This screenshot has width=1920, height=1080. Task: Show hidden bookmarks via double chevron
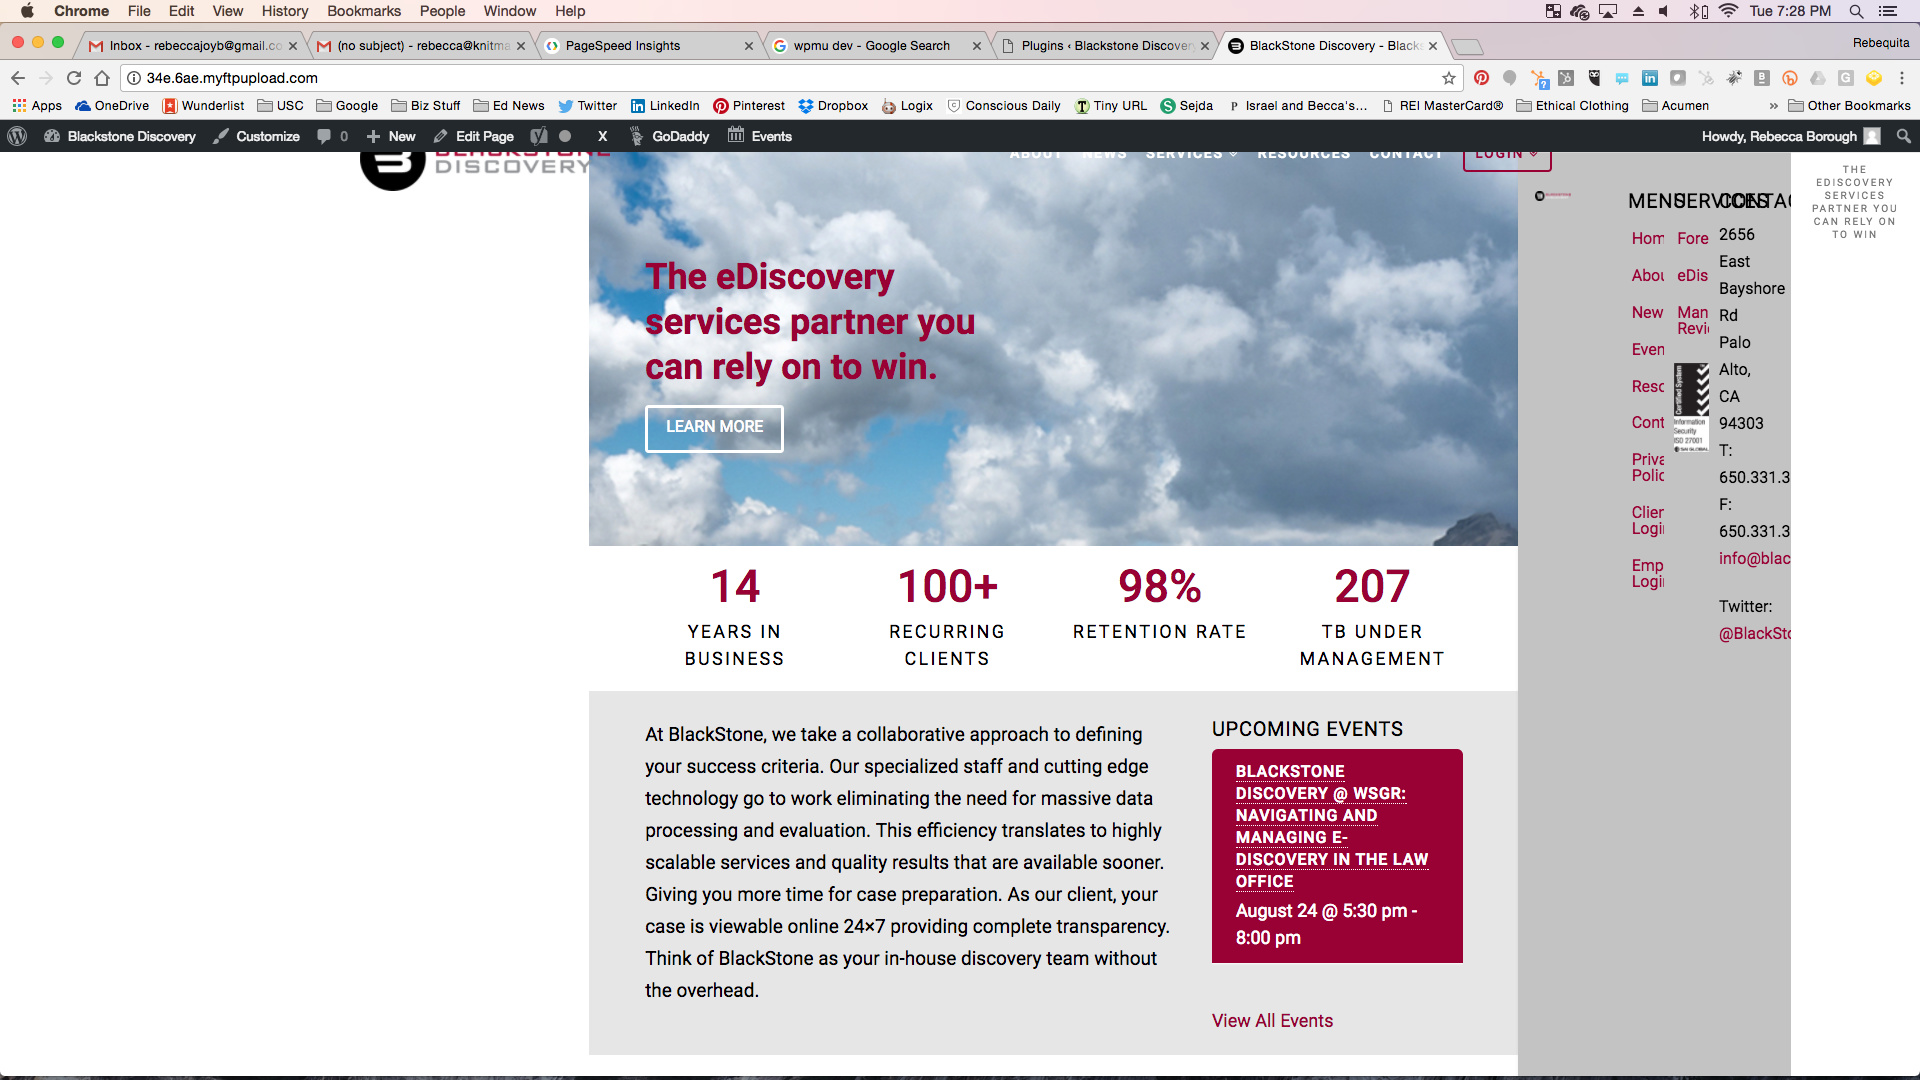[1773, 106]
